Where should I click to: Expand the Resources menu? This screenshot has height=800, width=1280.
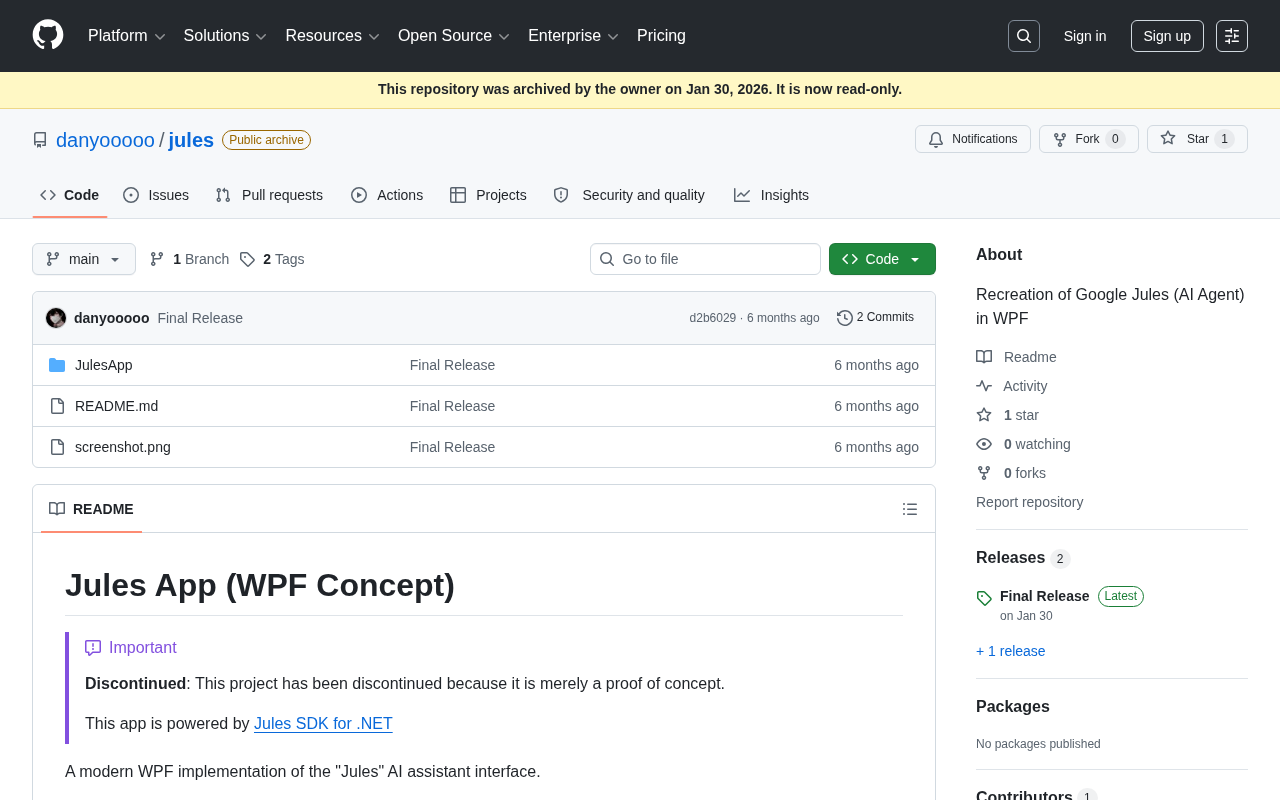coord(333,36)
